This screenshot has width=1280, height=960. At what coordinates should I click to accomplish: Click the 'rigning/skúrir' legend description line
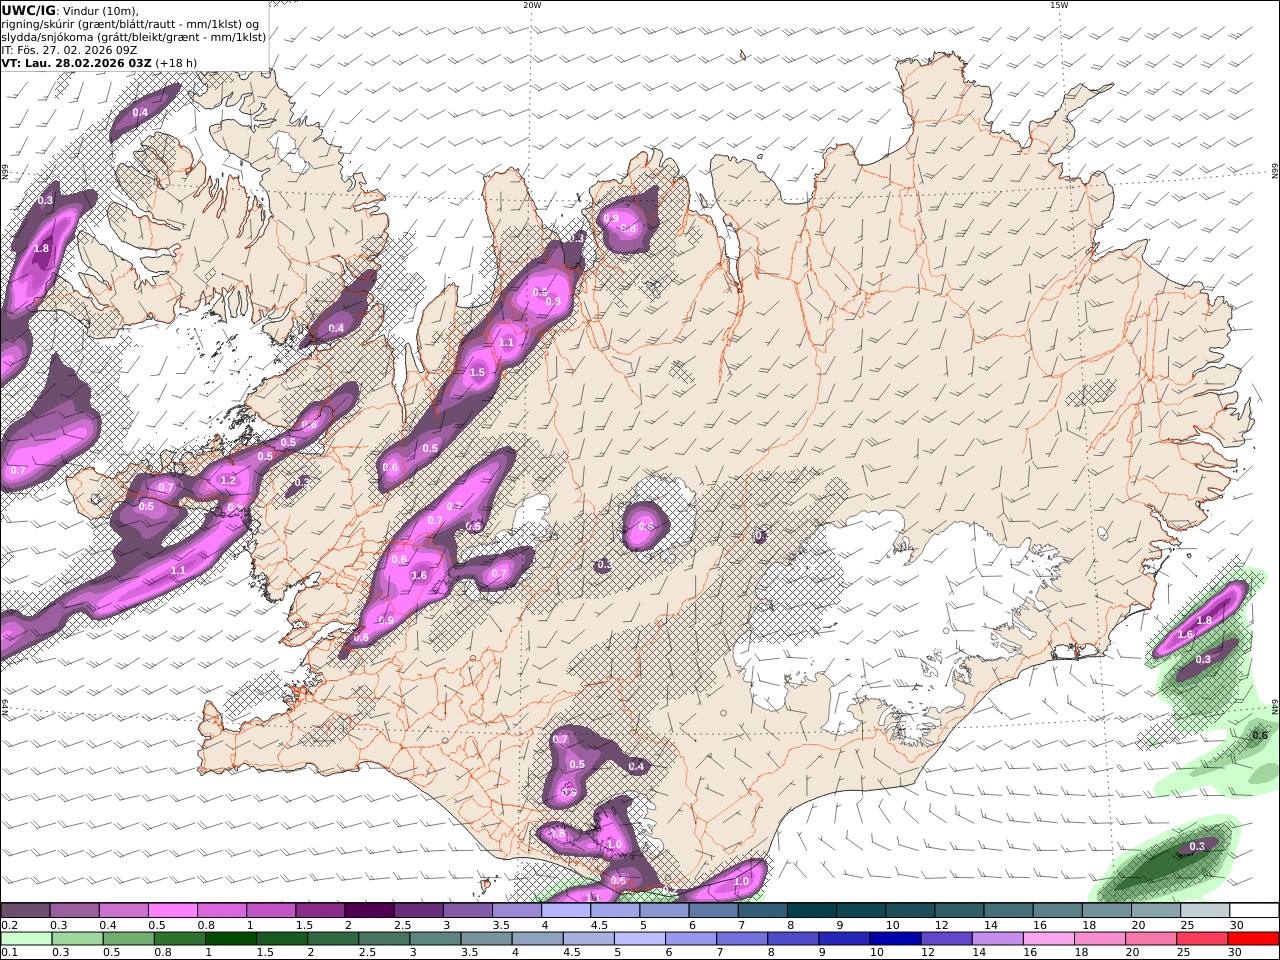pos(130,24)
